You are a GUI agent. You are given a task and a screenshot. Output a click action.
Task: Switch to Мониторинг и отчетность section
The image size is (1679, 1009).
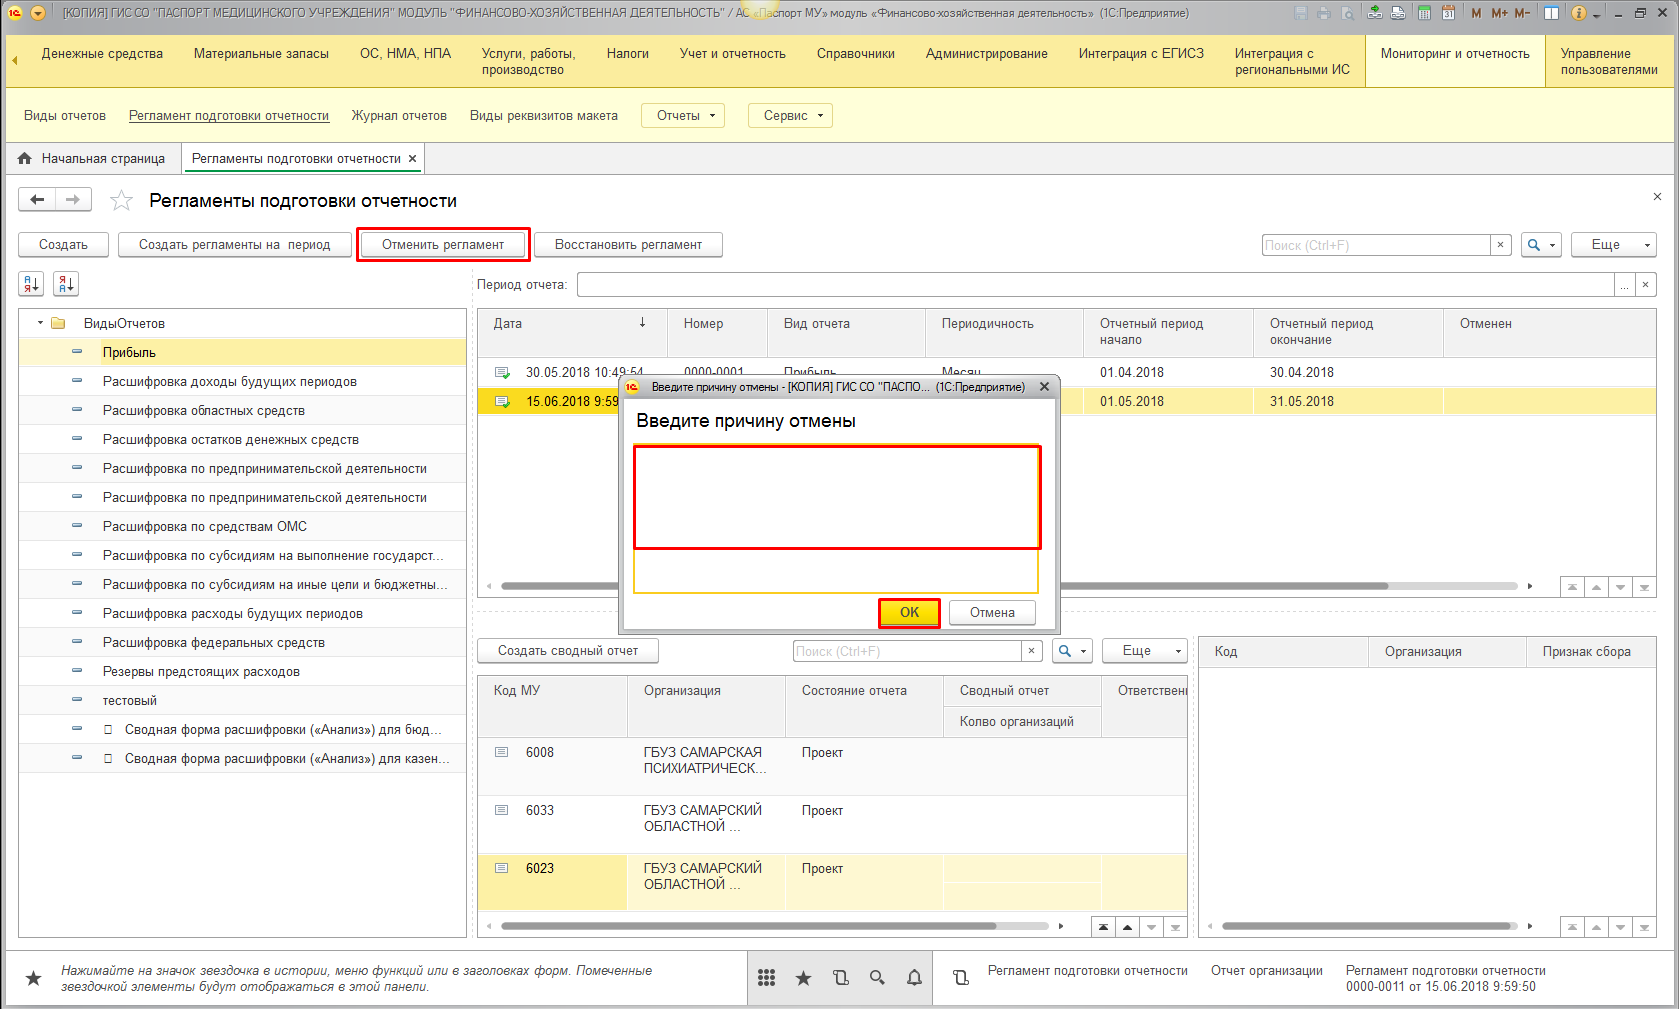[x=1454, y=54]
